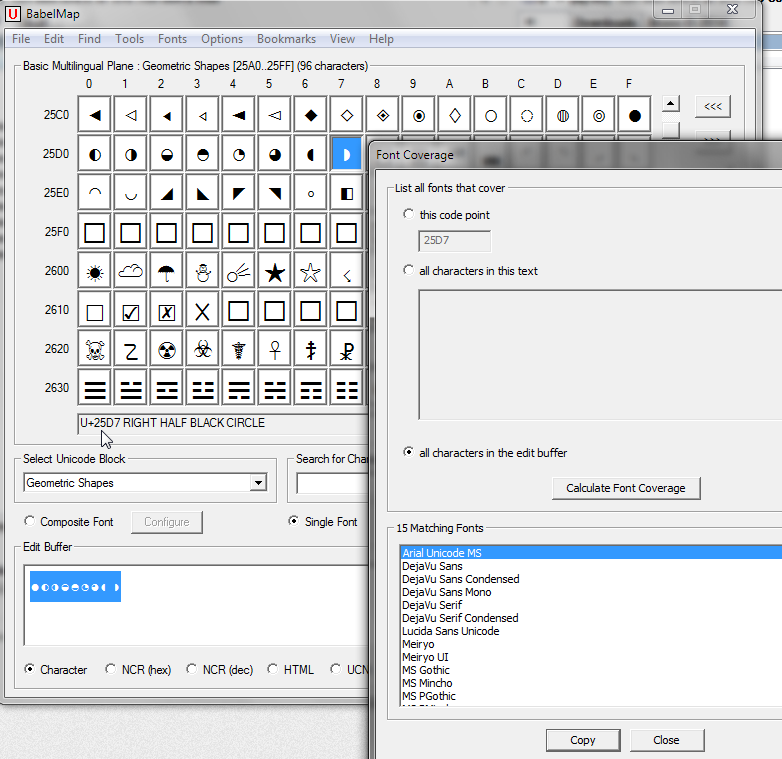Viewport: 782px width, 759px height.
Task: Select the biohazard sign character
Action: [202, 350]
